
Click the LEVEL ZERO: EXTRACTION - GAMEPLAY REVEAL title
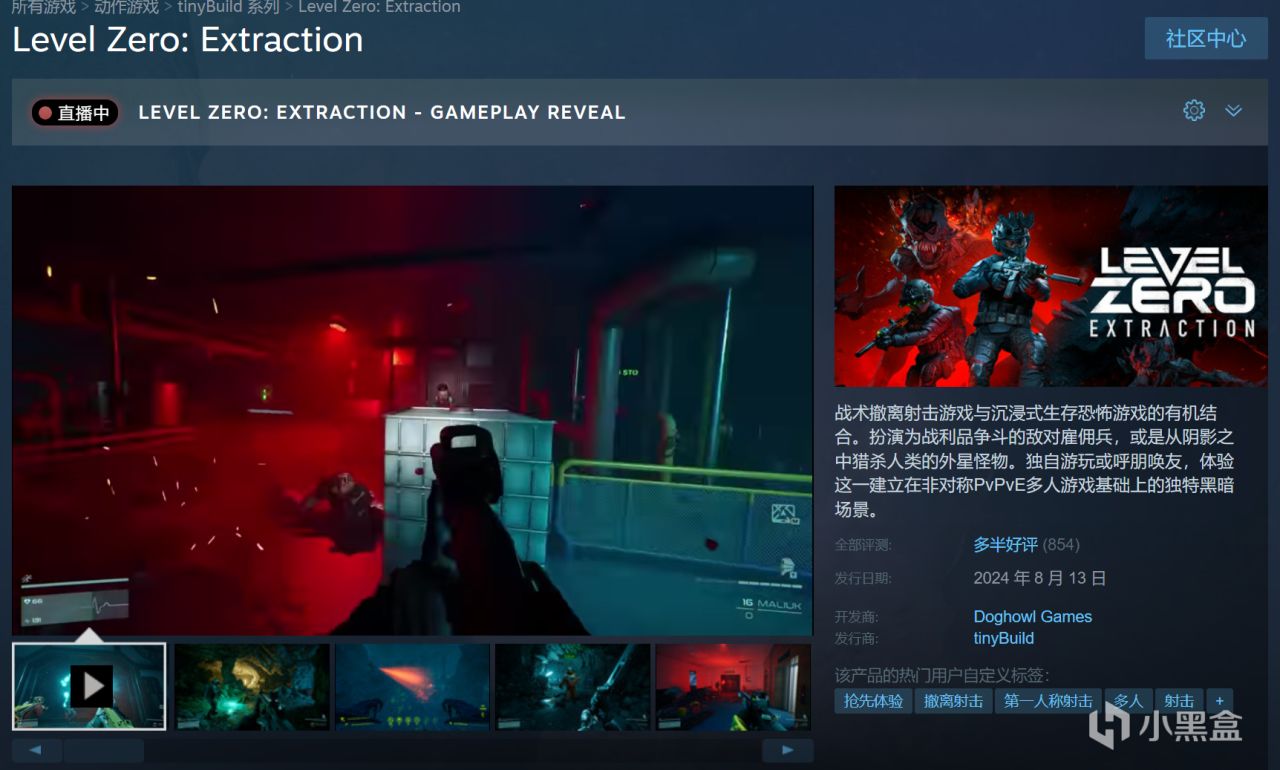pos(382,113)
